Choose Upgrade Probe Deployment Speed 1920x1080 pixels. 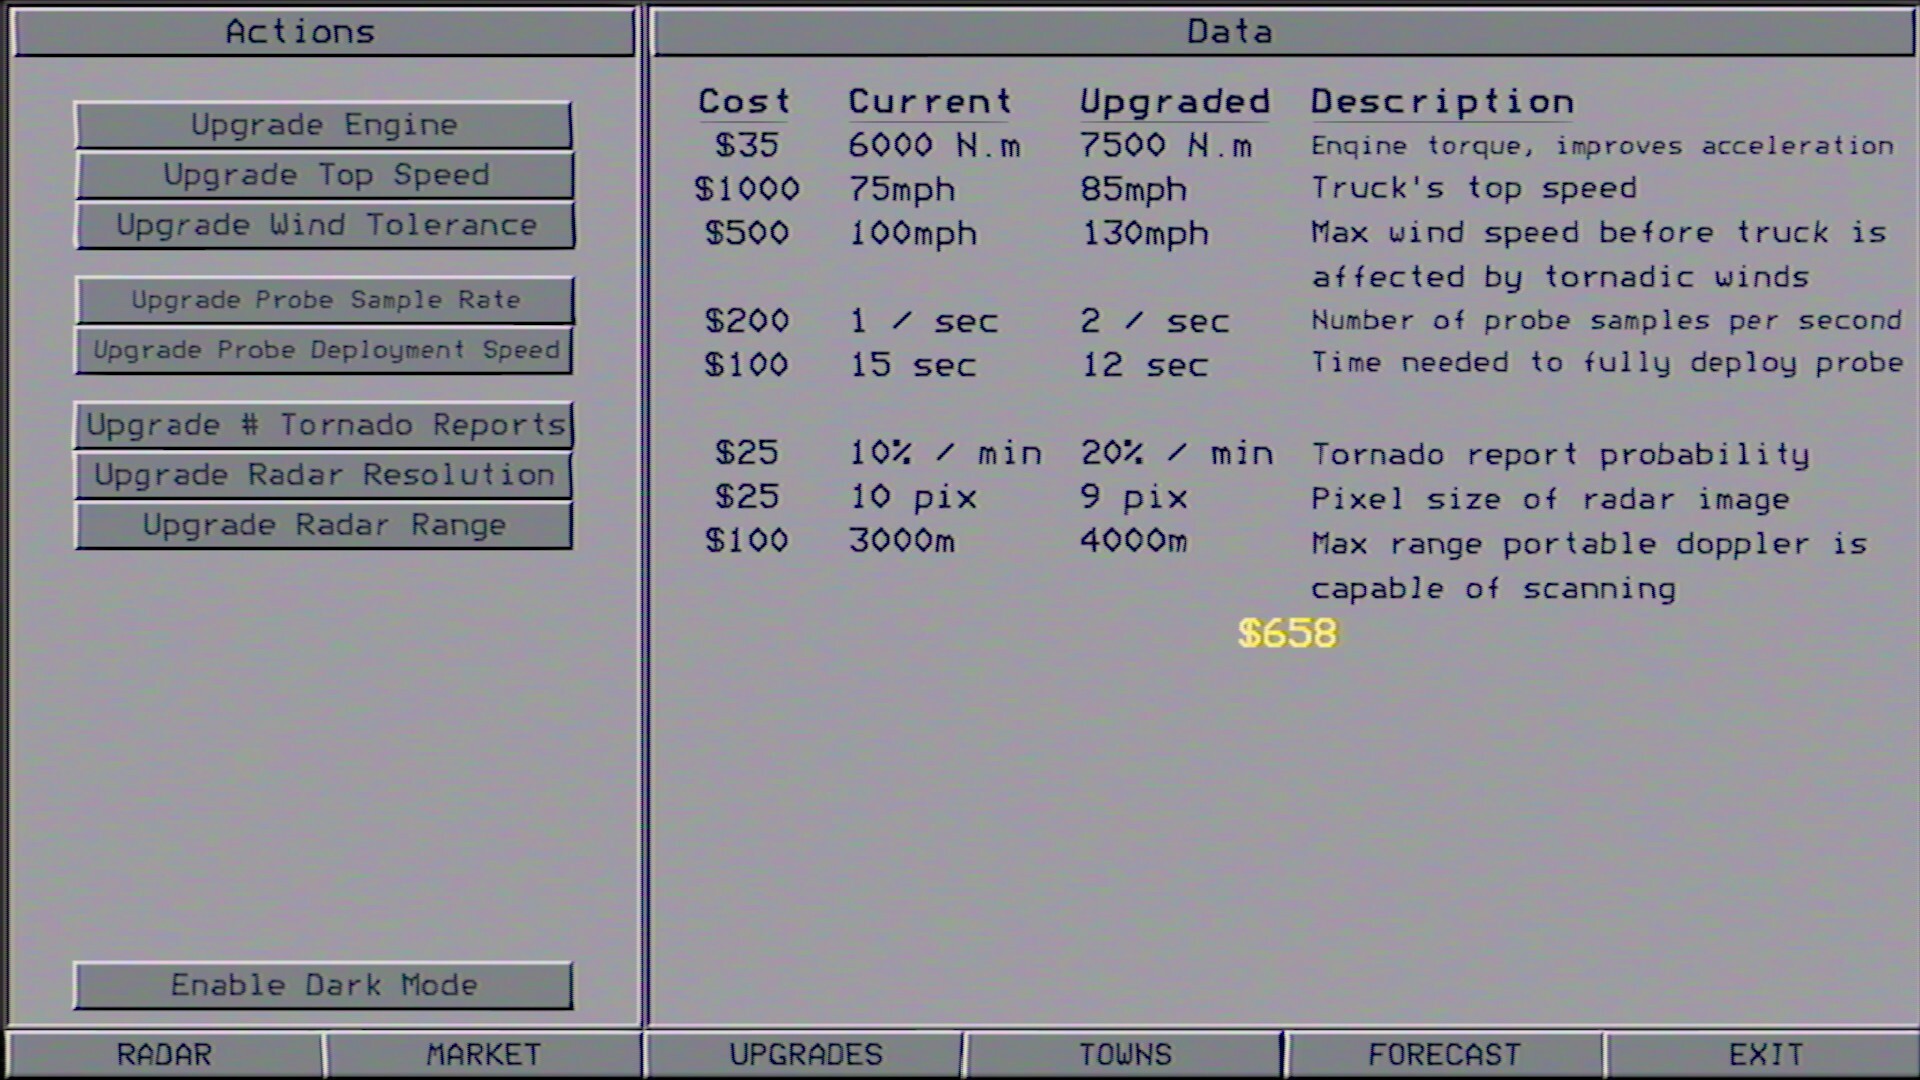point(324,350)
